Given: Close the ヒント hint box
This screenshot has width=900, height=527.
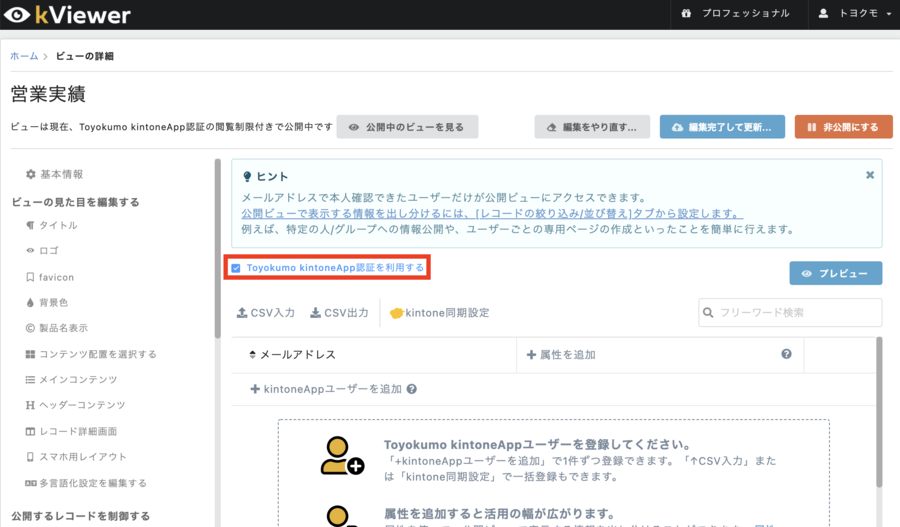Looking at the screenshot, I should click(x=870, y=175).
